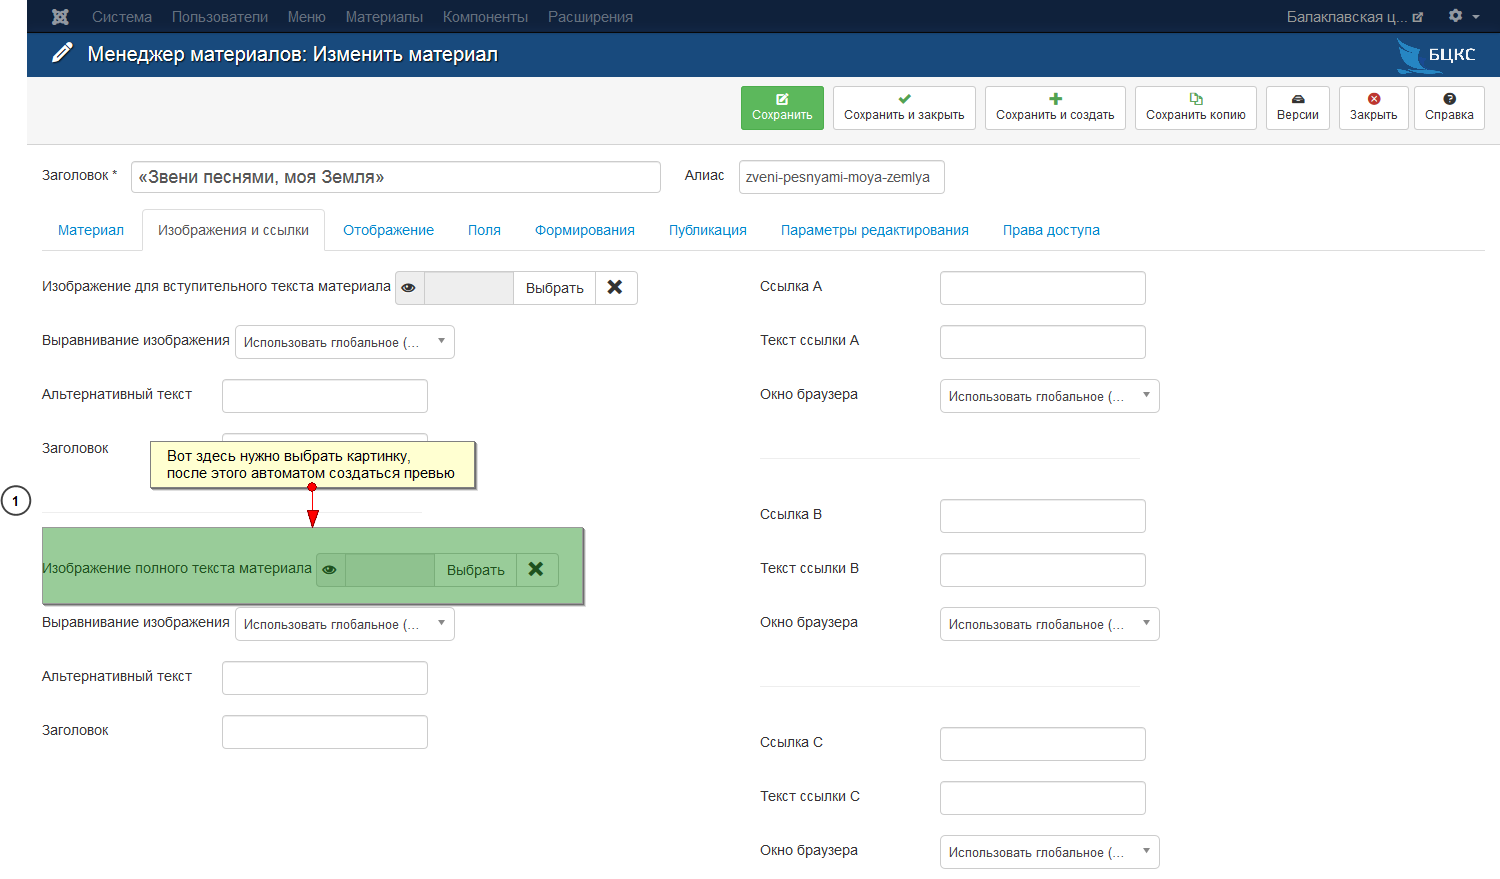
Task: Click Сохранить копию
Action: pos(1196,107)
